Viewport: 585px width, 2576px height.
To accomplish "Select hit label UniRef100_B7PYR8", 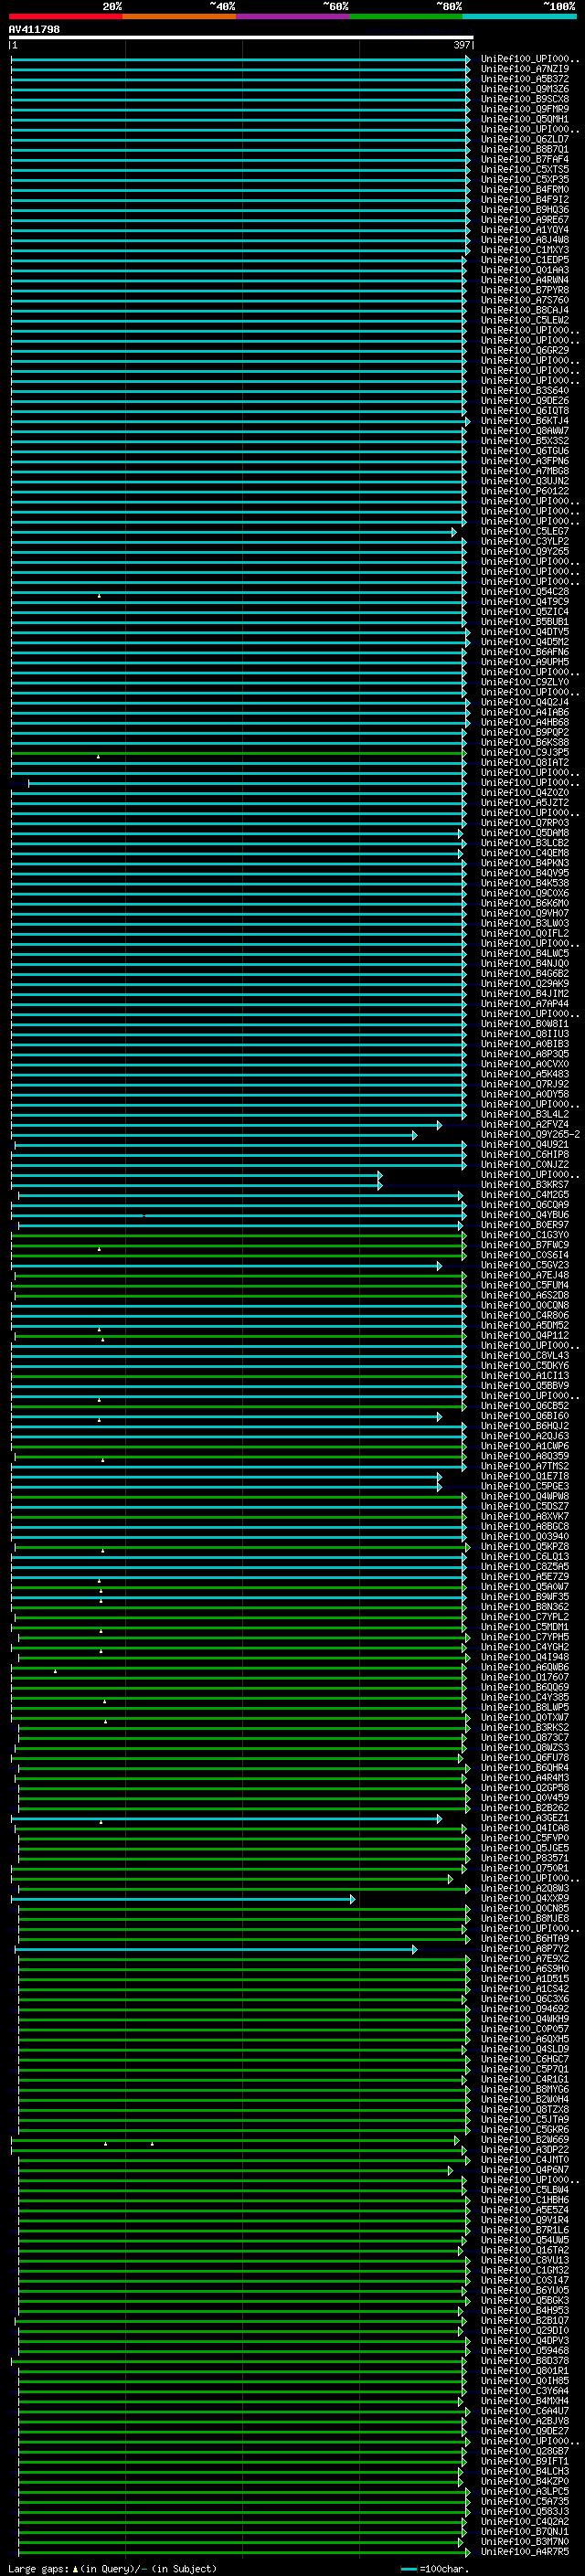I will tap(525, 290).
